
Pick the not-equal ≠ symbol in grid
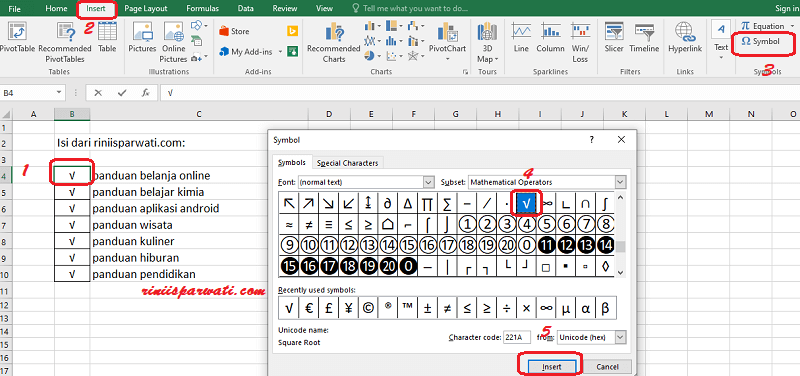(x=309, y=224)
